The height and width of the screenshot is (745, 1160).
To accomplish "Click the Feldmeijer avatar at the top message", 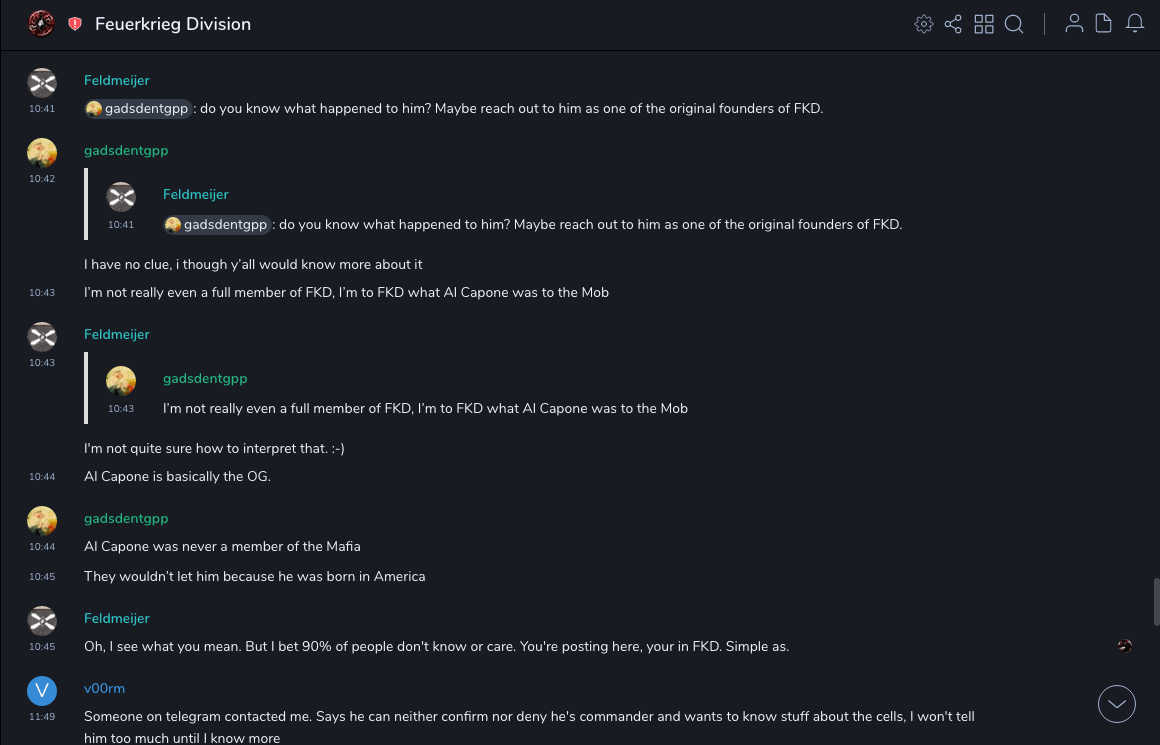I will pos(42,82).
